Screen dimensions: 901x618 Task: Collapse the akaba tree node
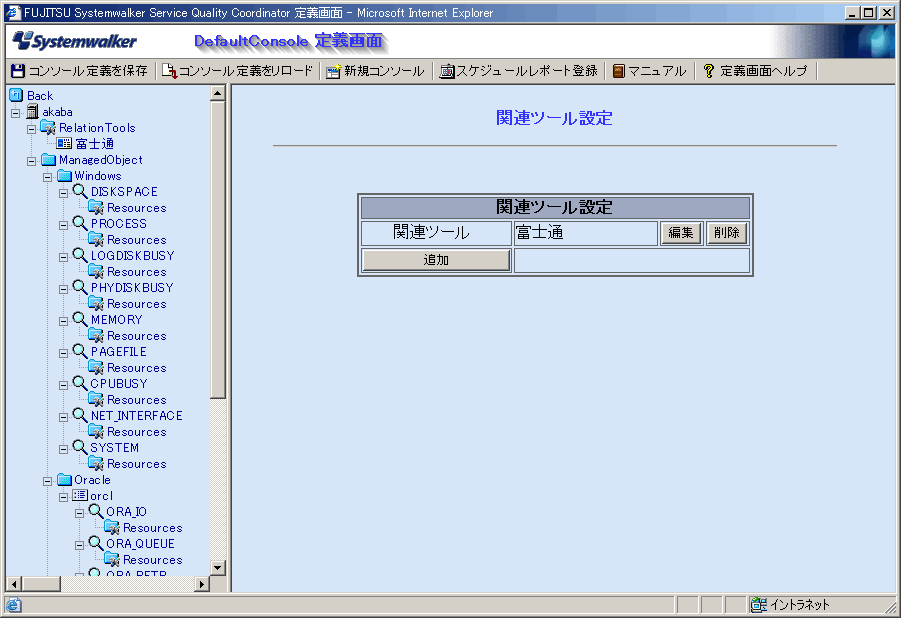click(16, 113)
